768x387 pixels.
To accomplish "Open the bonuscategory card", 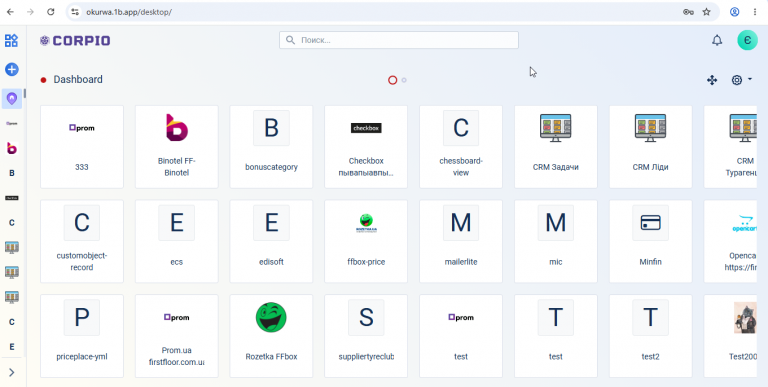I will click(271, 146).
